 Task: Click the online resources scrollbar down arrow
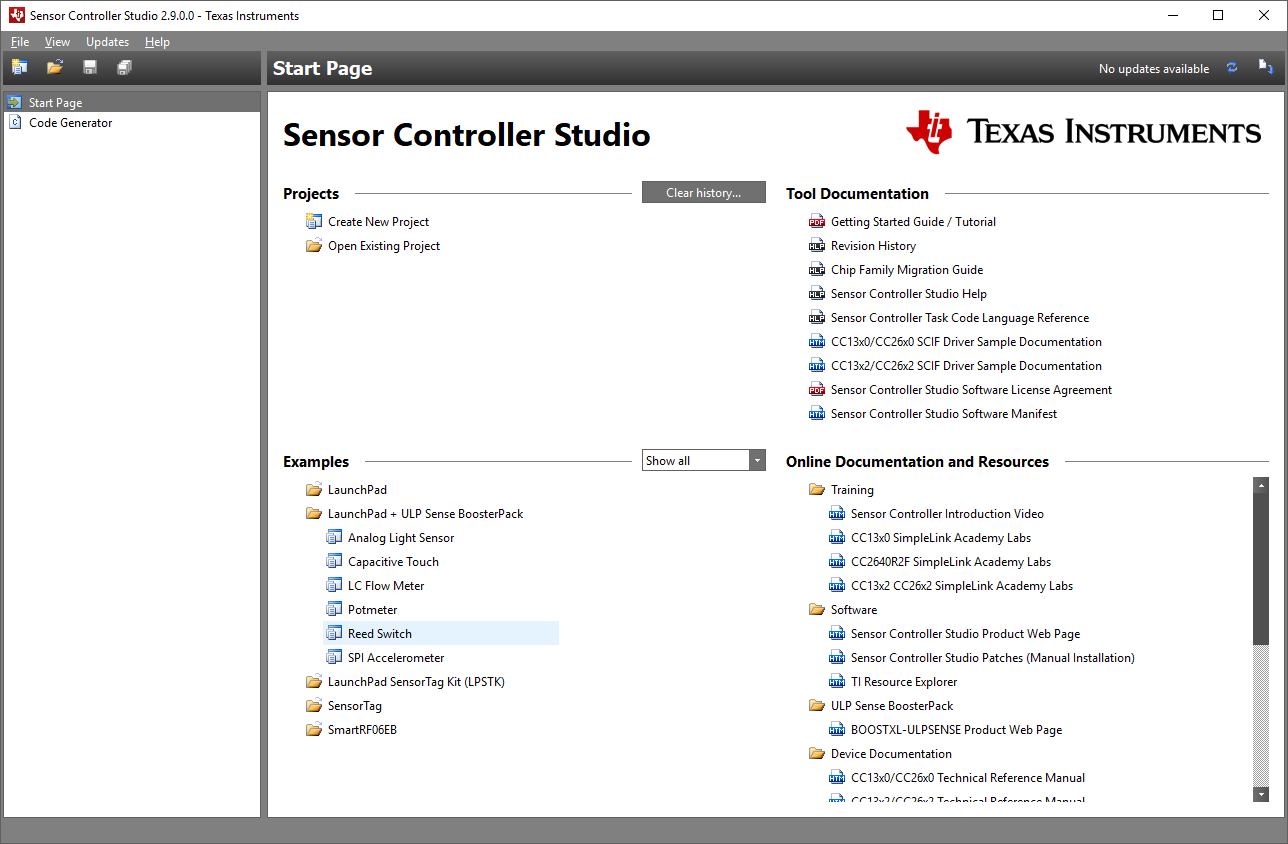click(x=1261, y=794)
